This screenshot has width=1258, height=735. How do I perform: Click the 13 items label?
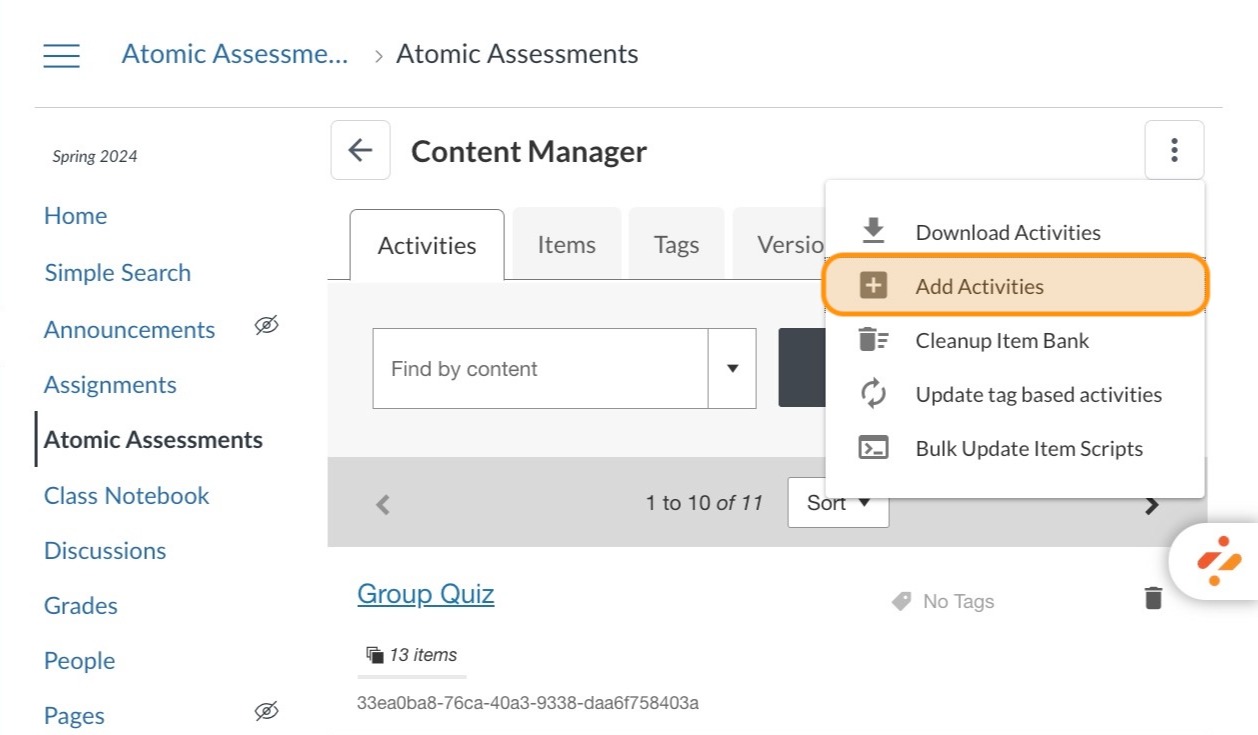[423, 655]
